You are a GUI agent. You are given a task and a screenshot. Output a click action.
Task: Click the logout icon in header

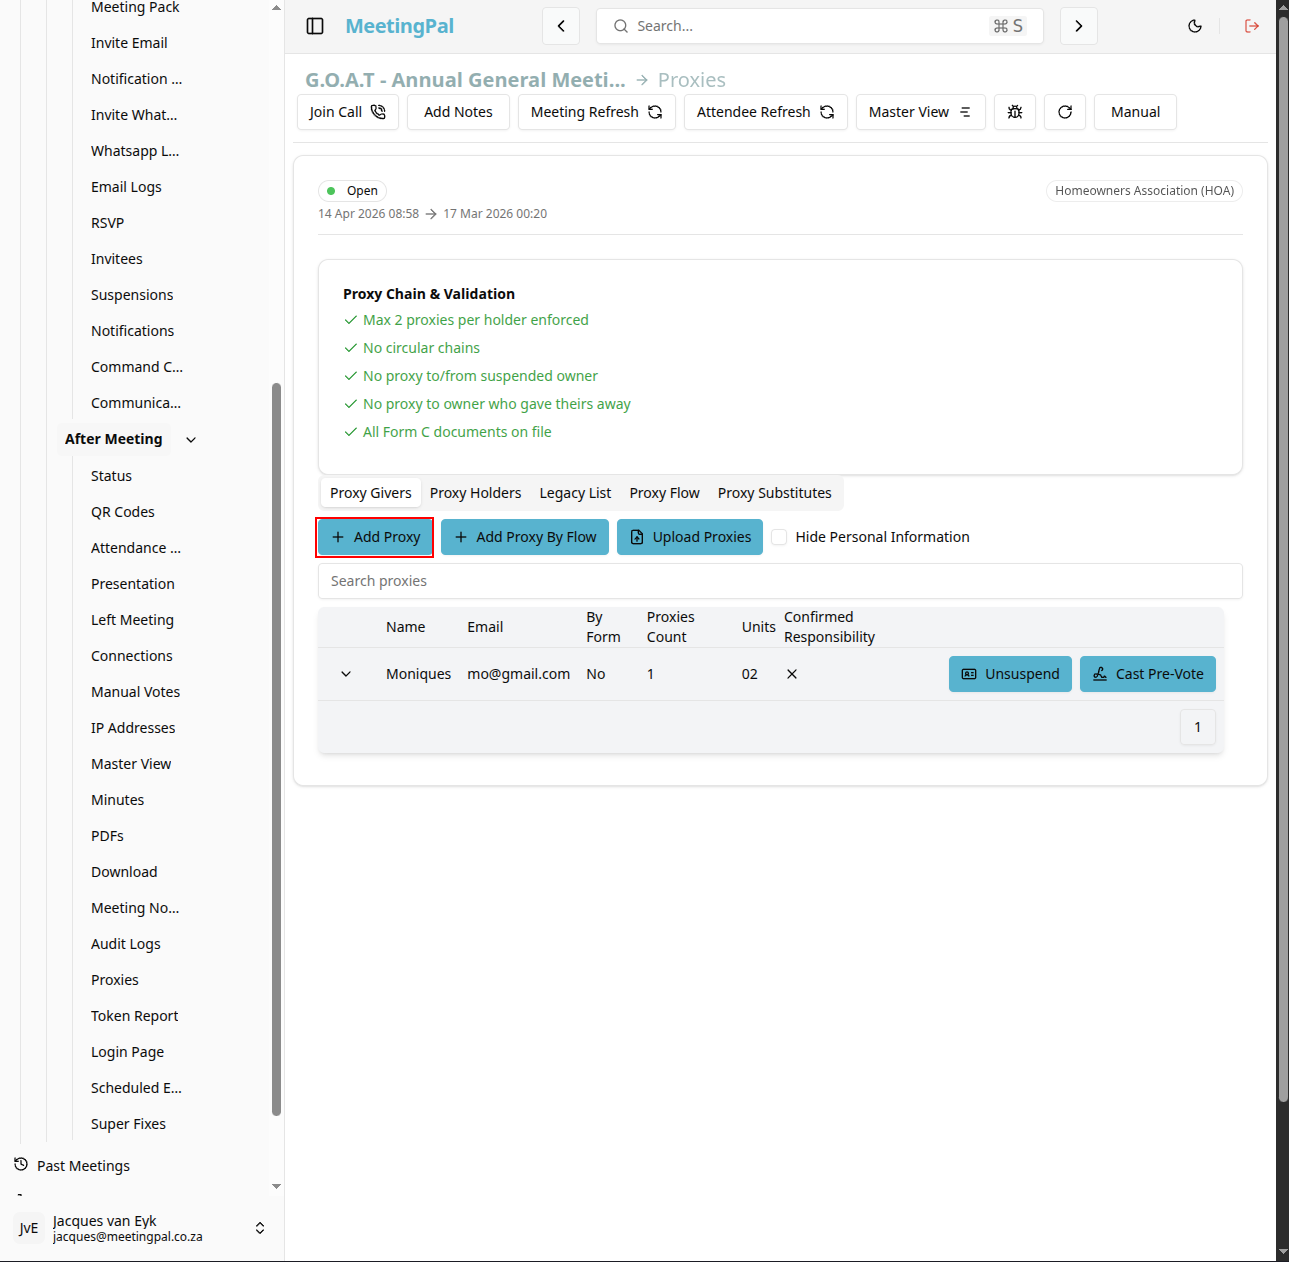[x=1252, y=26]
